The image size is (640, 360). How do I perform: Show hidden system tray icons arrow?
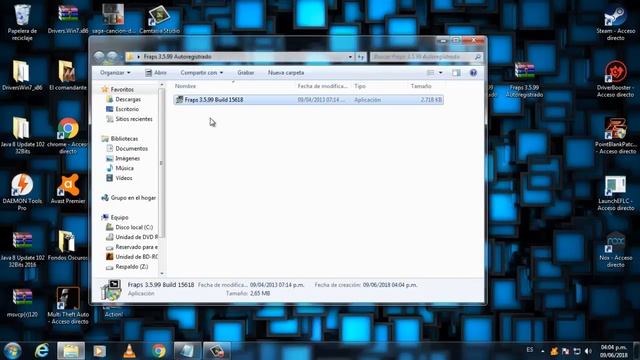coord(542,351)
